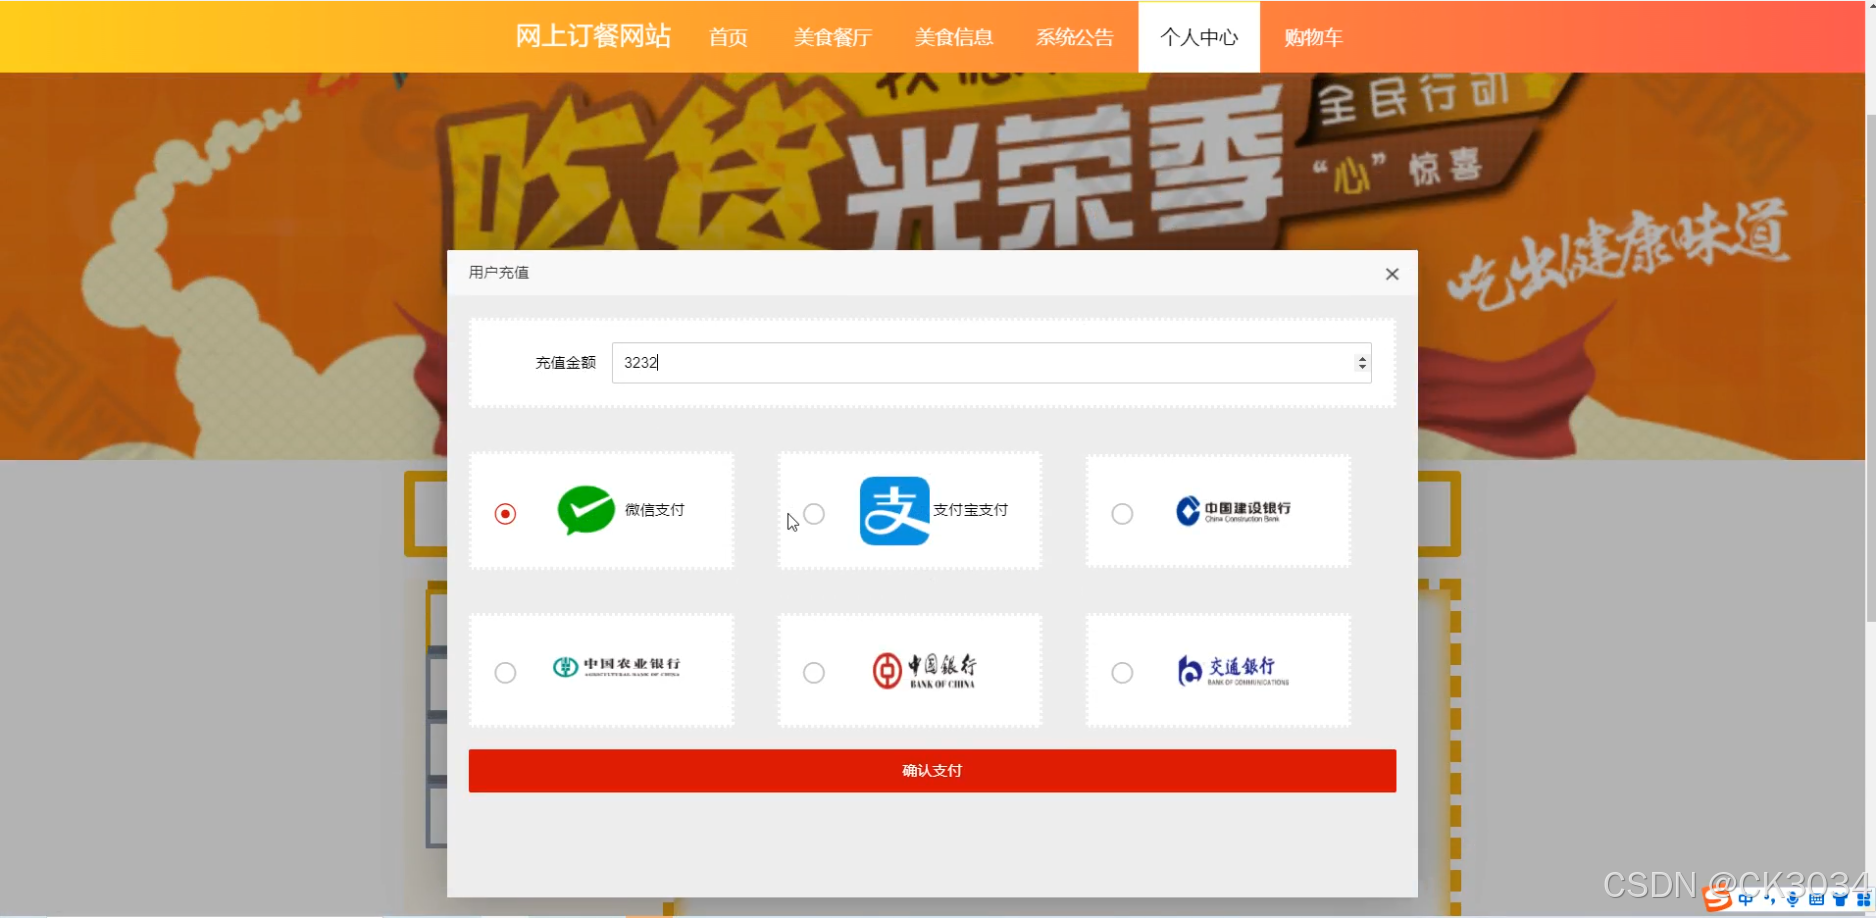Click the page vertical scrollbar
Image resolution: width=1876 pixels, height=918 pixels.
[1870, 370]
